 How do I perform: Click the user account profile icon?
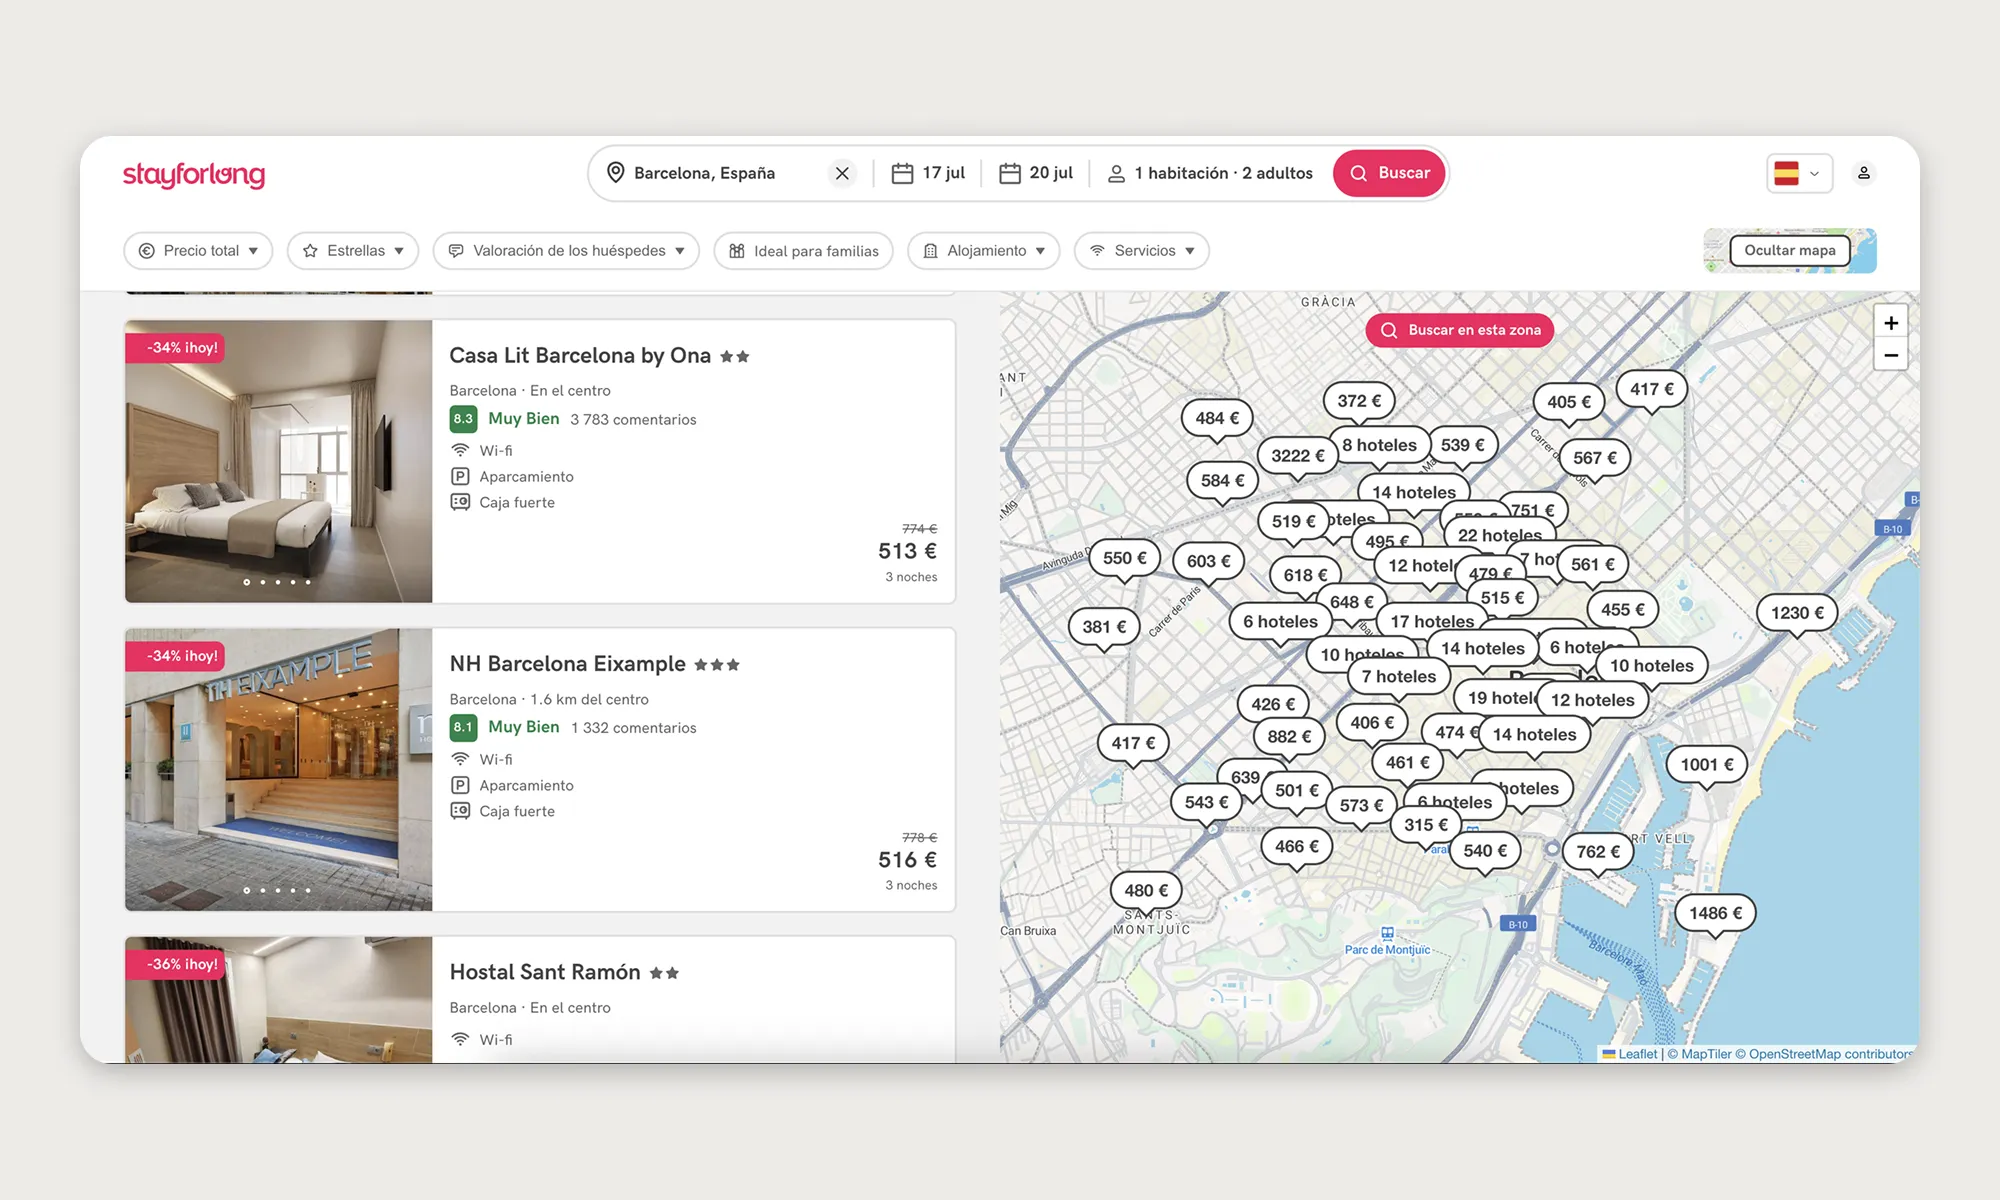(x=1864, y=173)
